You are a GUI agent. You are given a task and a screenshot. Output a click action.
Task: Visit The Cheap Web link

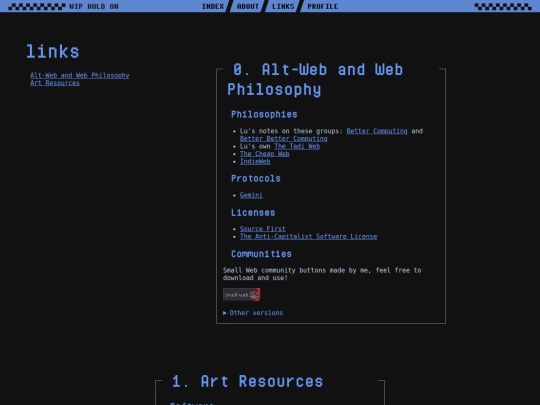pos(264,154)
